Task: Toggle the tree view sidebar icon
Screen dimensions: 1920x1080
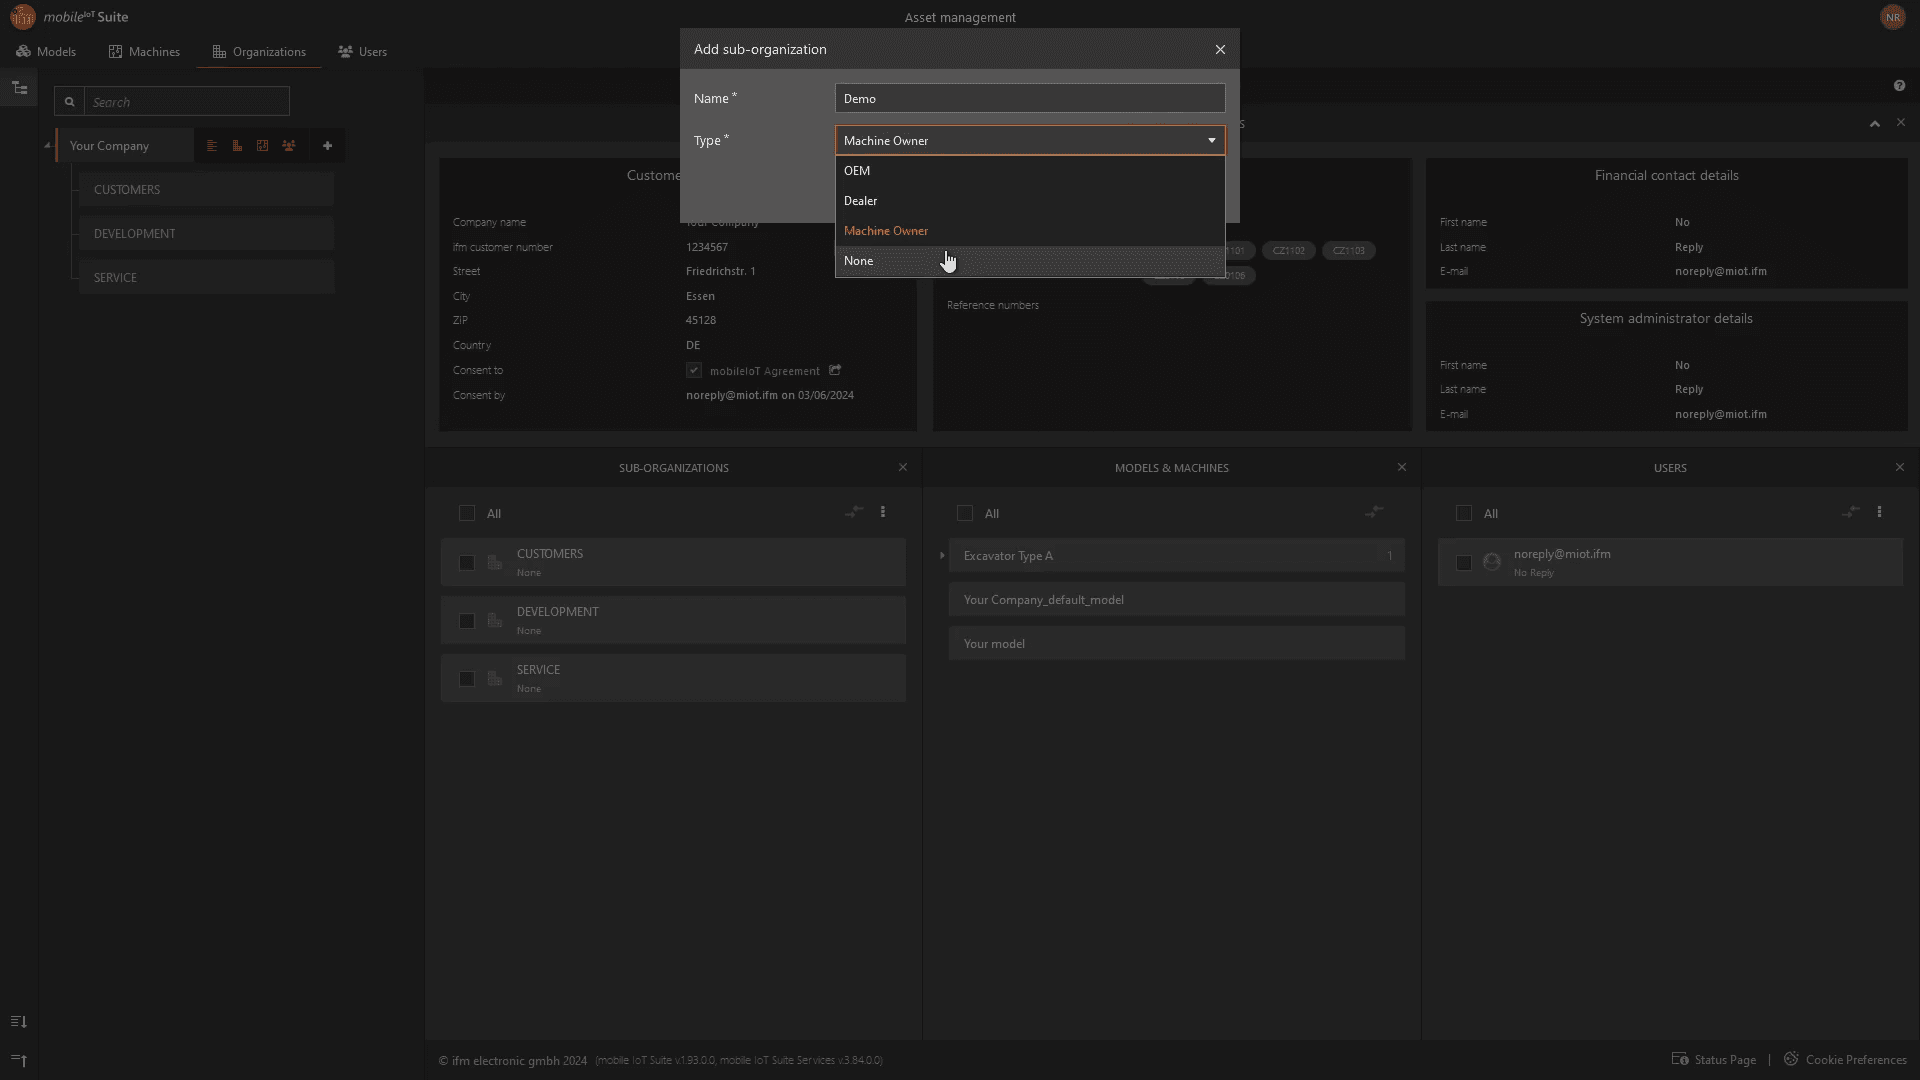Action: 19,88
